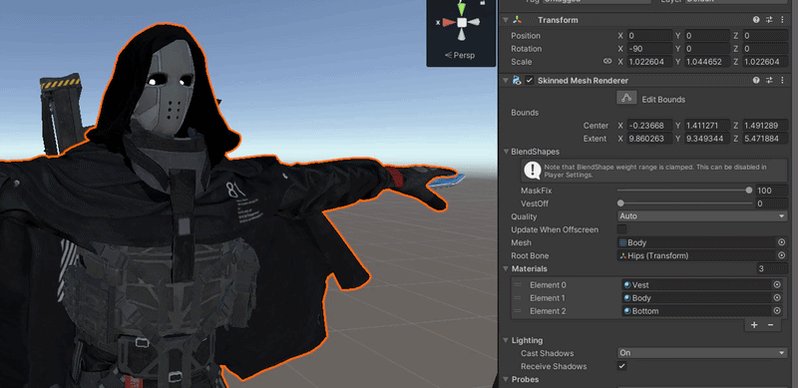Click the BlendShape warning info icon
Image resolution: width=798 pixels, height=388 pixels.
532,170
